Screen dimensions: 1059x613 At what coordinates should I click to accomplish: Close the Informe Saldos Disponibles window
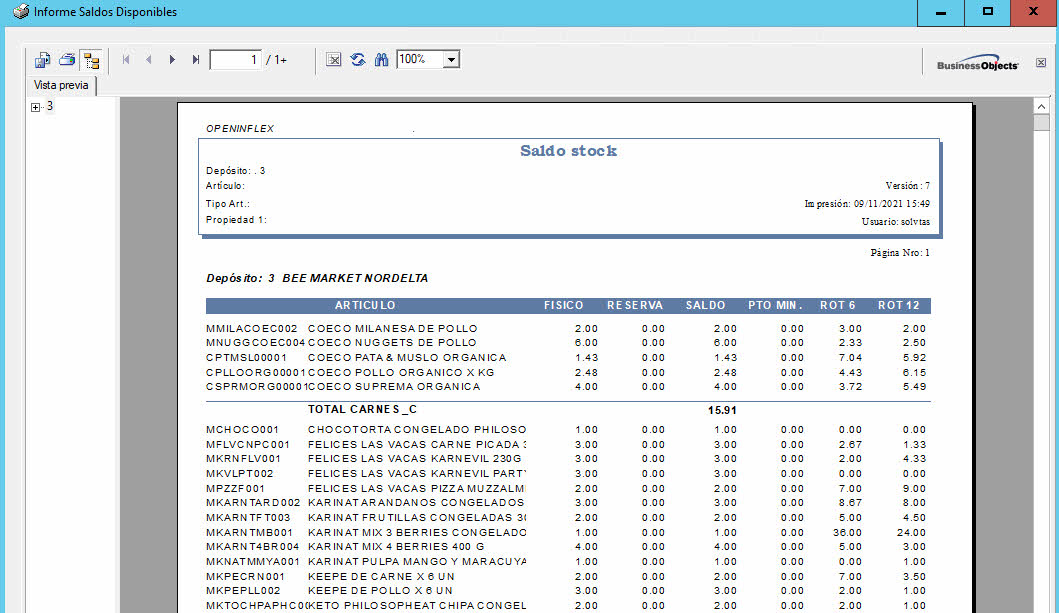[x=1034, y=12]
